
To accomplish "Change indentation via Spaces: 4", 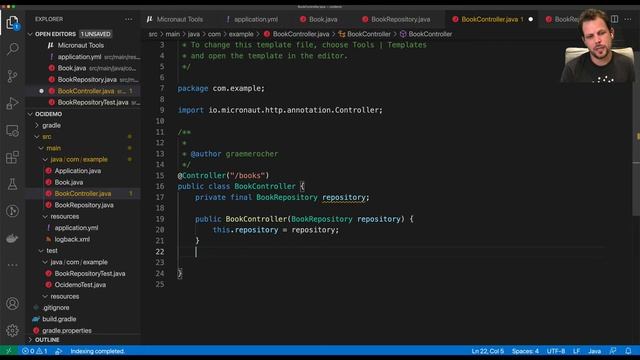I will pyautogui.click(x=525, y=351).
